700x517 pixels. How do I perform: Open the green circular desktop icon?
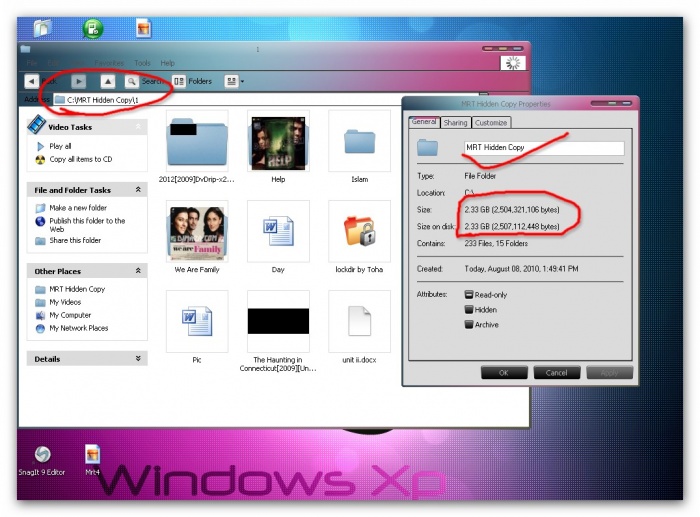(x=93, y=29)
